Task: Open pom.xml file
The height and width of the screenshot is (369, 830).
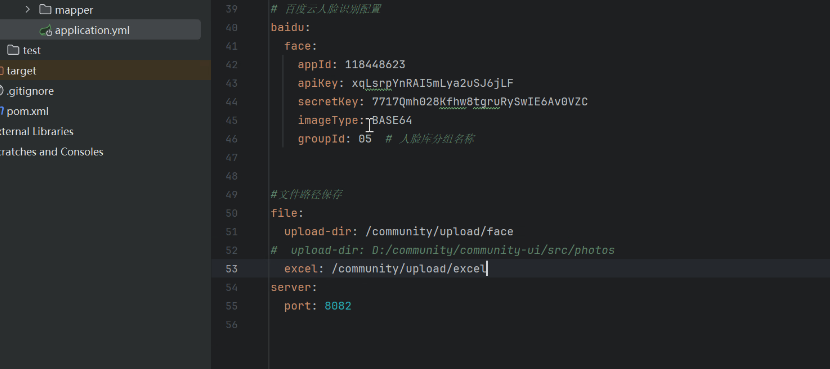Action: pyautogui.click(x=28, y=111)
